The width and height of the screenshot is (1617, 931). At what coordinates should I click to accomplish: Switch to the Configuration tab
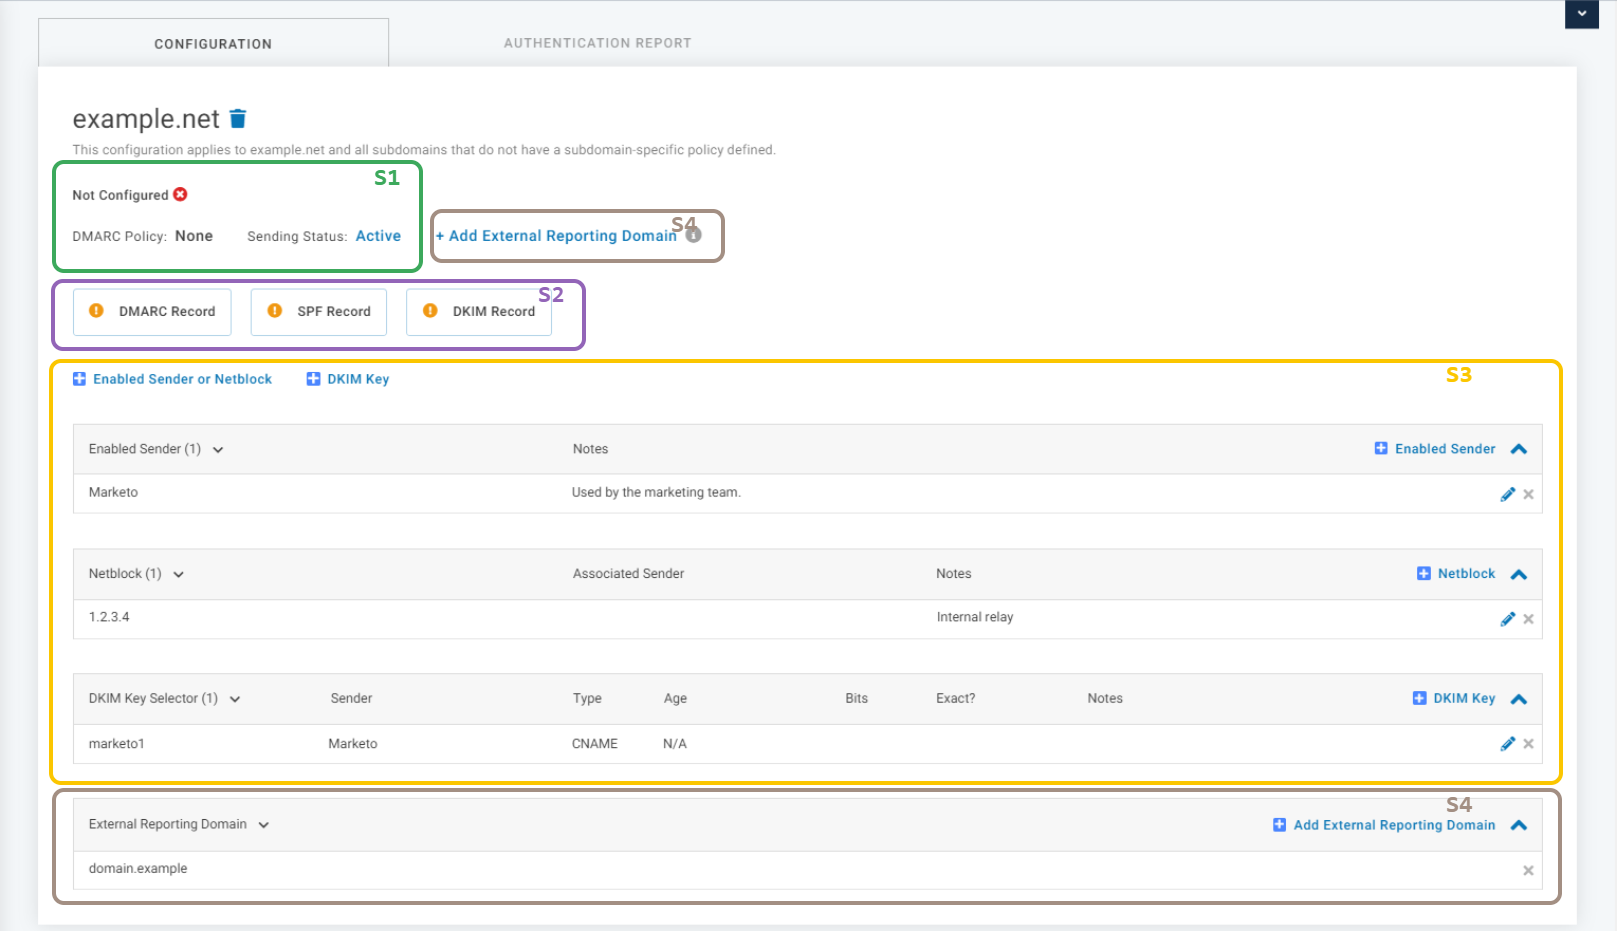213,44
